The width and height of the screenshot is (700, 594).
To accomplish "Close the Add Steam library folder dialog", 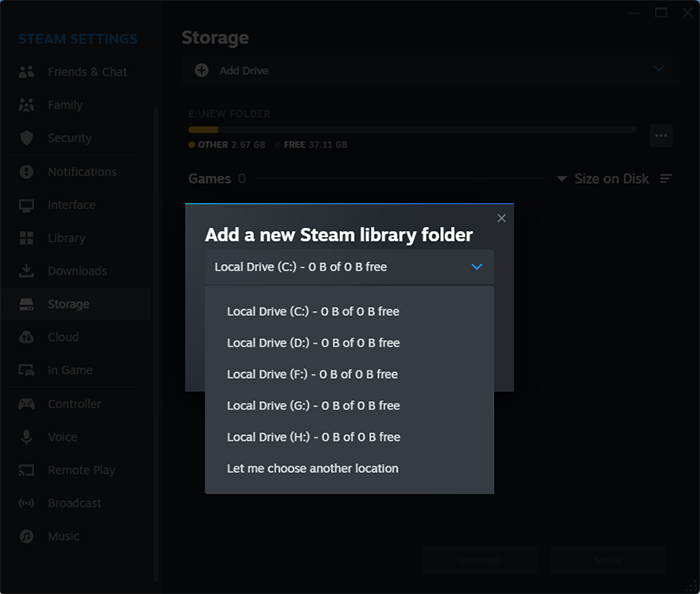I will pos(501,218).
